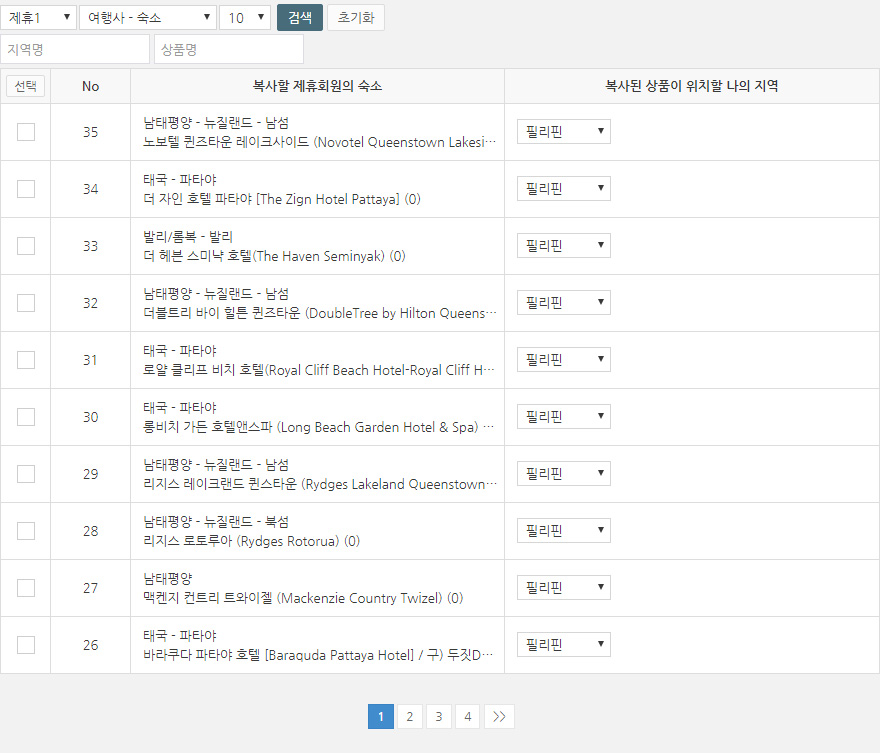Go to pagination page 2
The height and width of the screenshot is (753, 880).
[410, 717]
